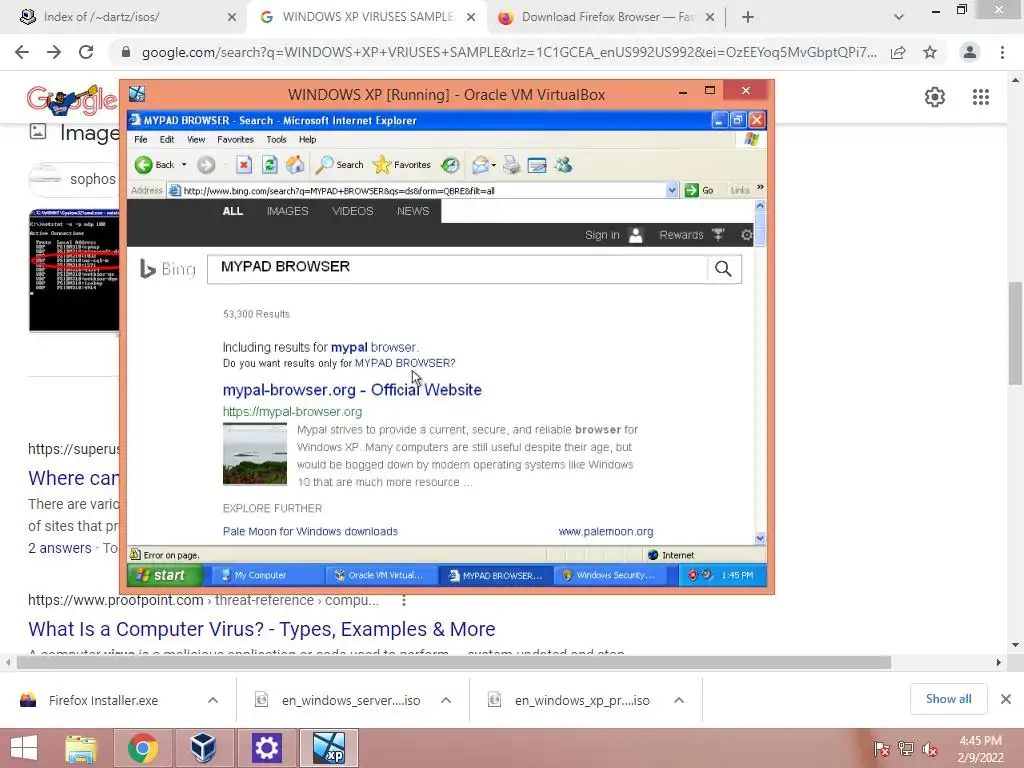Screen dimensions: 1024x768
Task: Open a new Chrome tab with plus button
Action: [748, 17]
